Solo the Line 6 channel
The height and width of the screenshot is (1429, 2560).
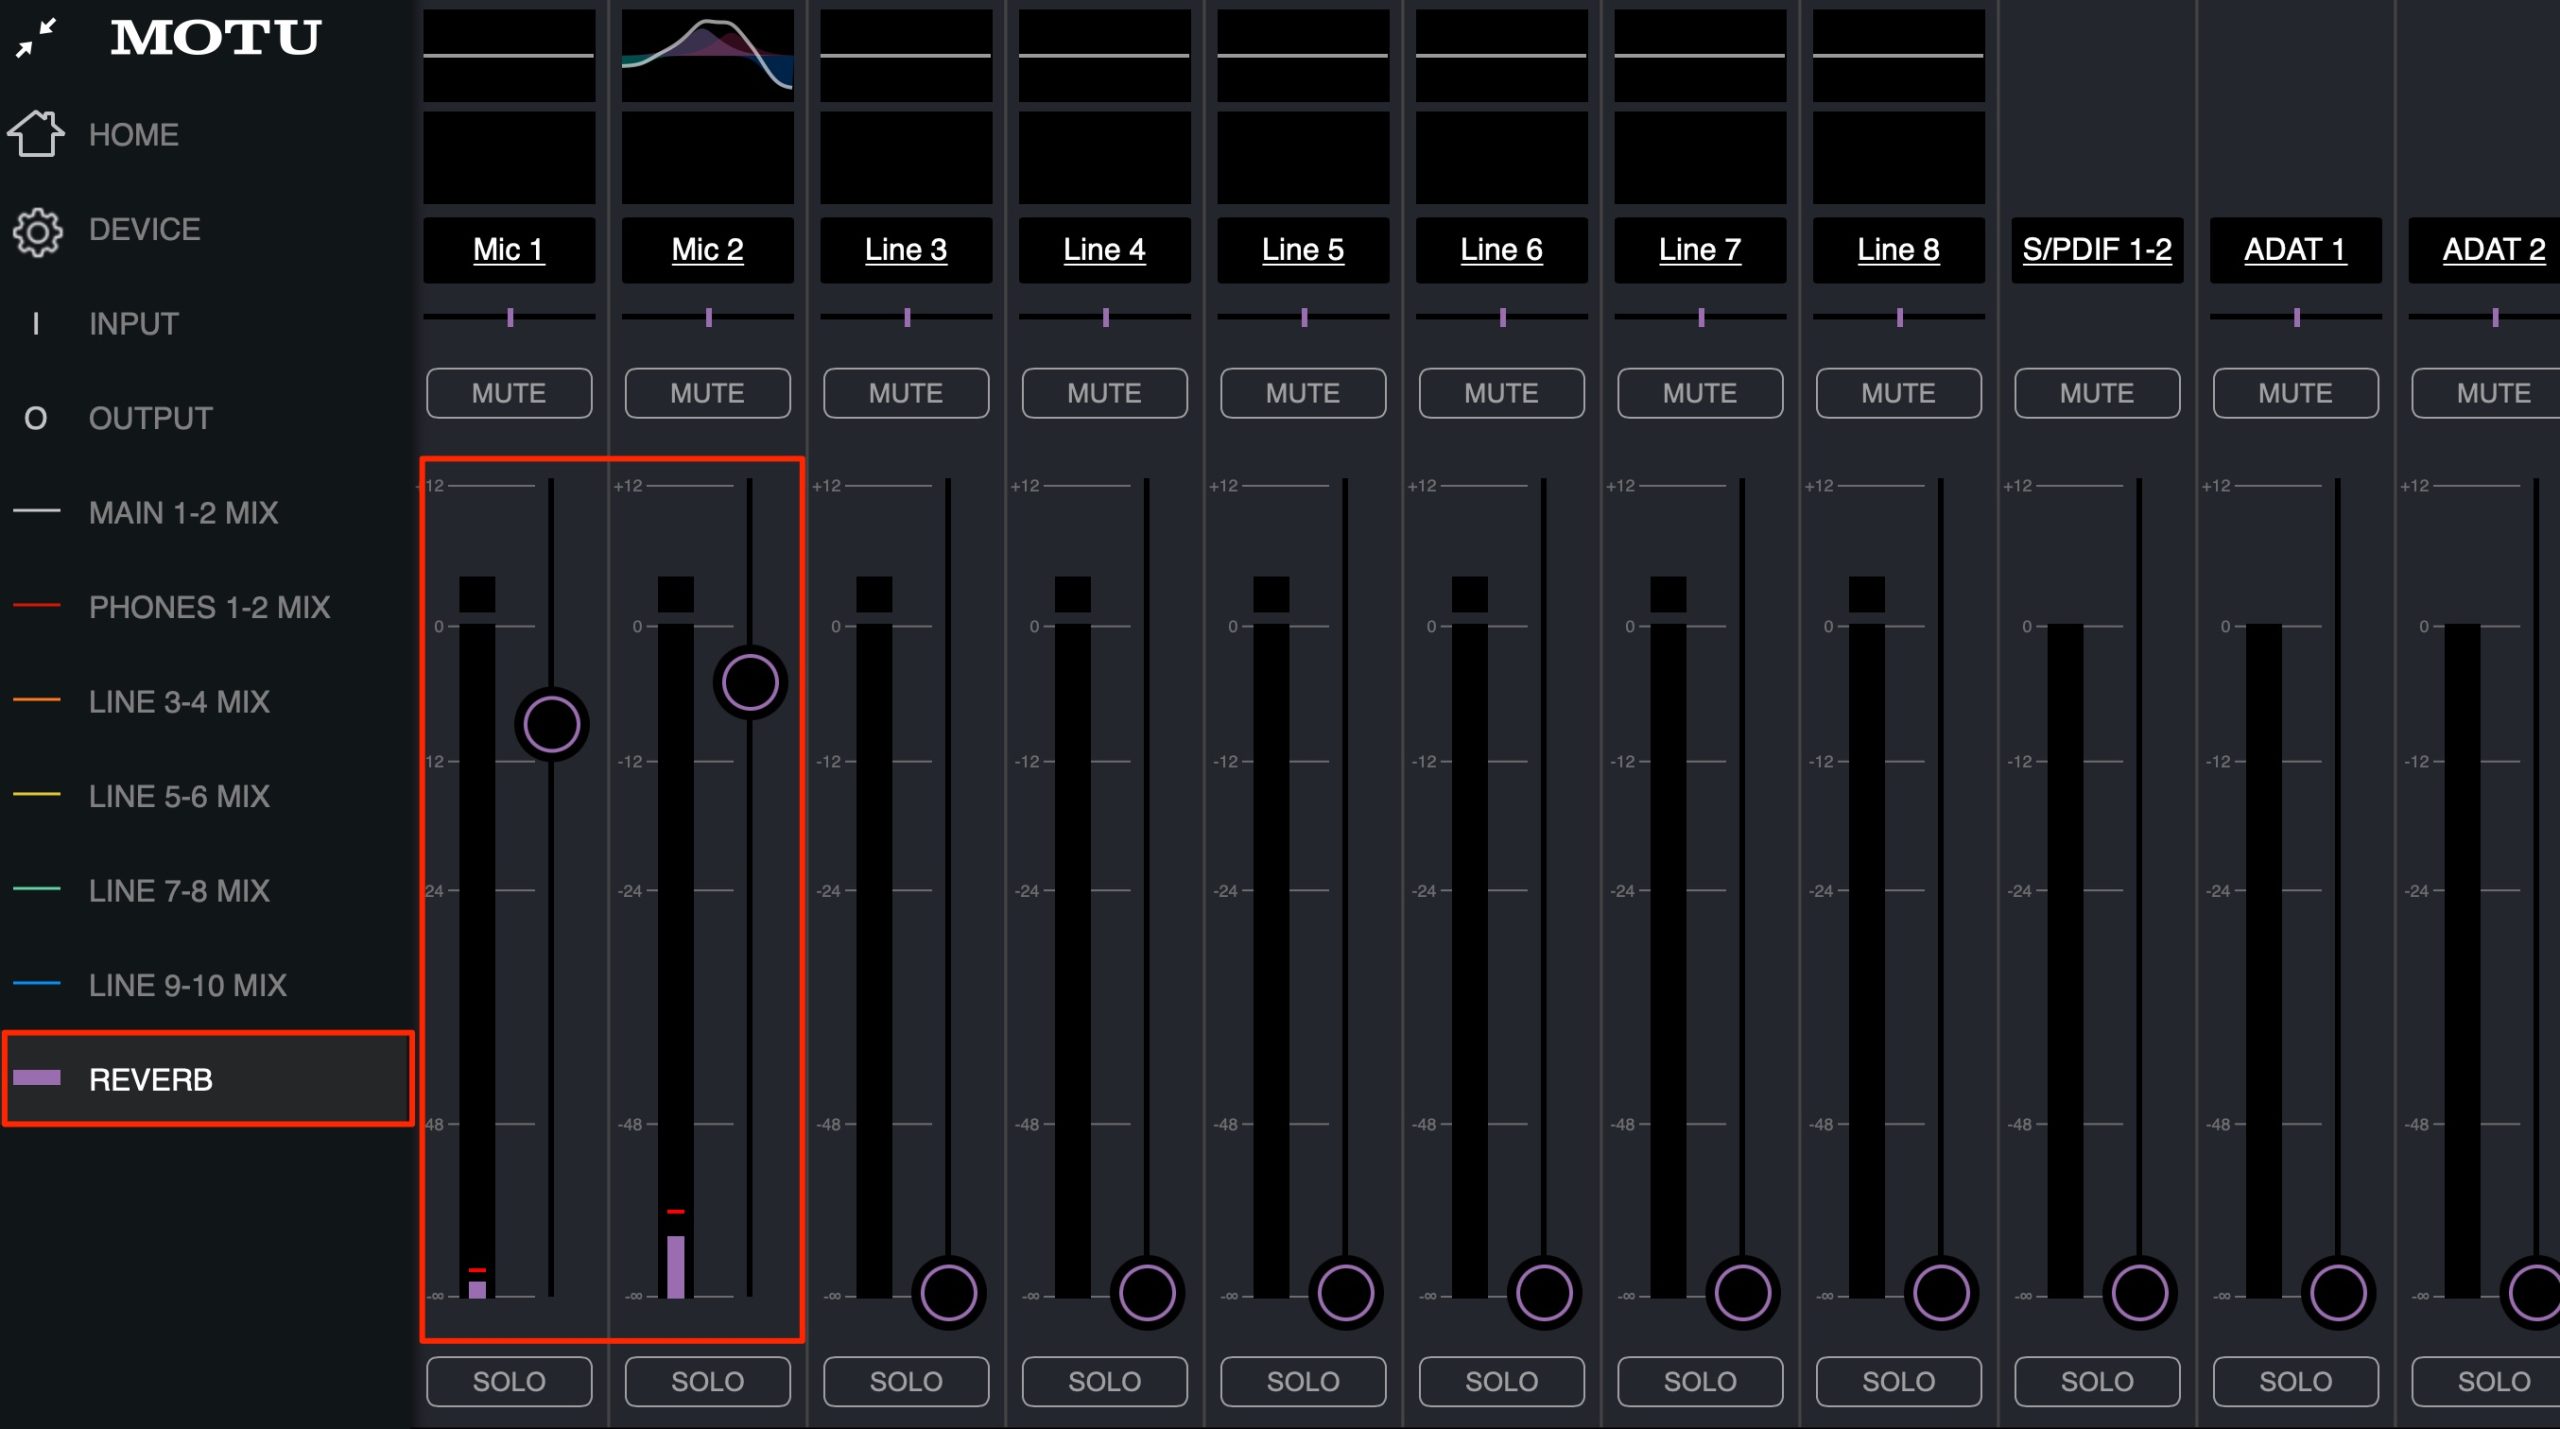[1502, 1381]
